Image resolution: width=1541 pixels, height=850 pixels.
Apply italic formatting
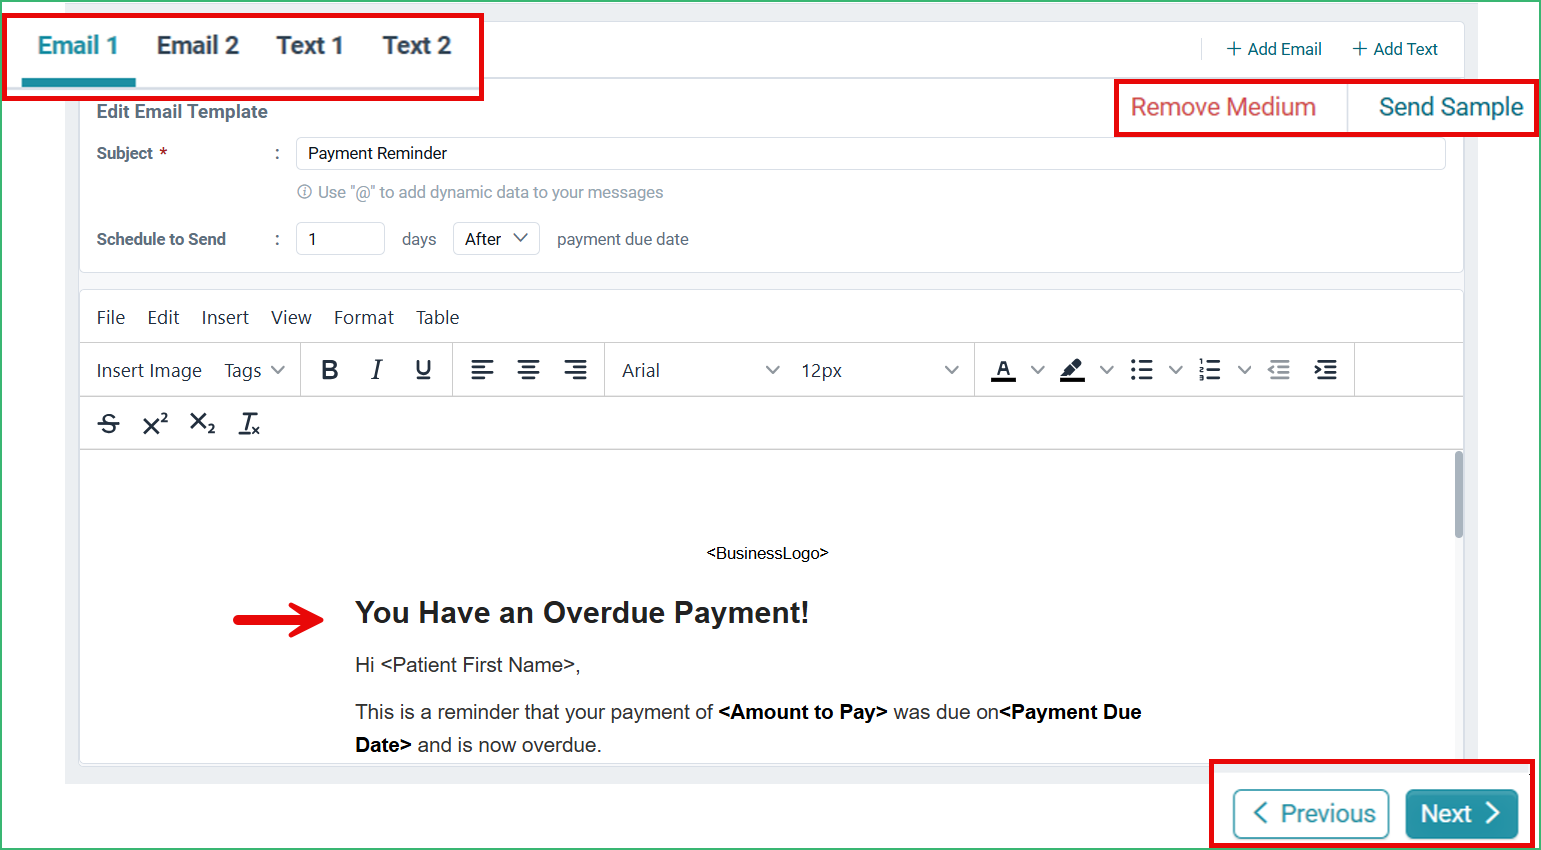[x=377, y=370]
